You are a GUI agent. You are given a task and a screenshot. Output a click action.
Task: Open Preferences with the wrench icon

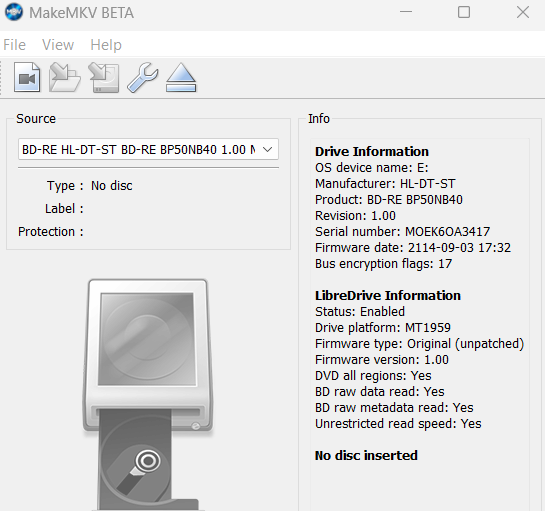[x=143, y=77]
